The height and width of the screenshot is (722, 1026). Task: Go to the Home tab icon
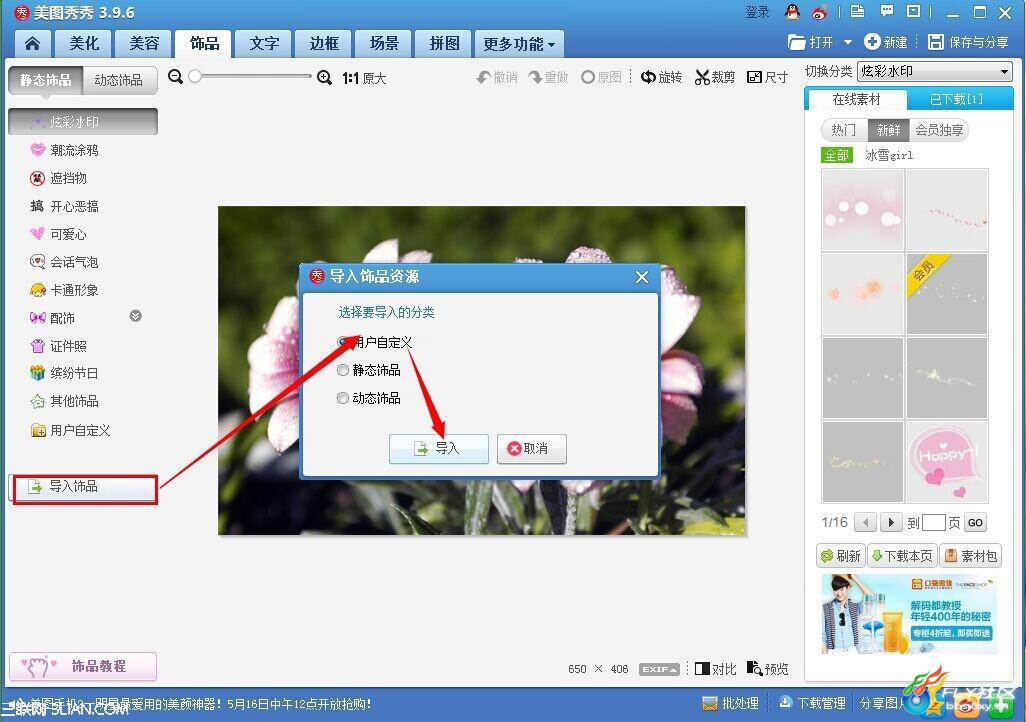coord(32,44)
